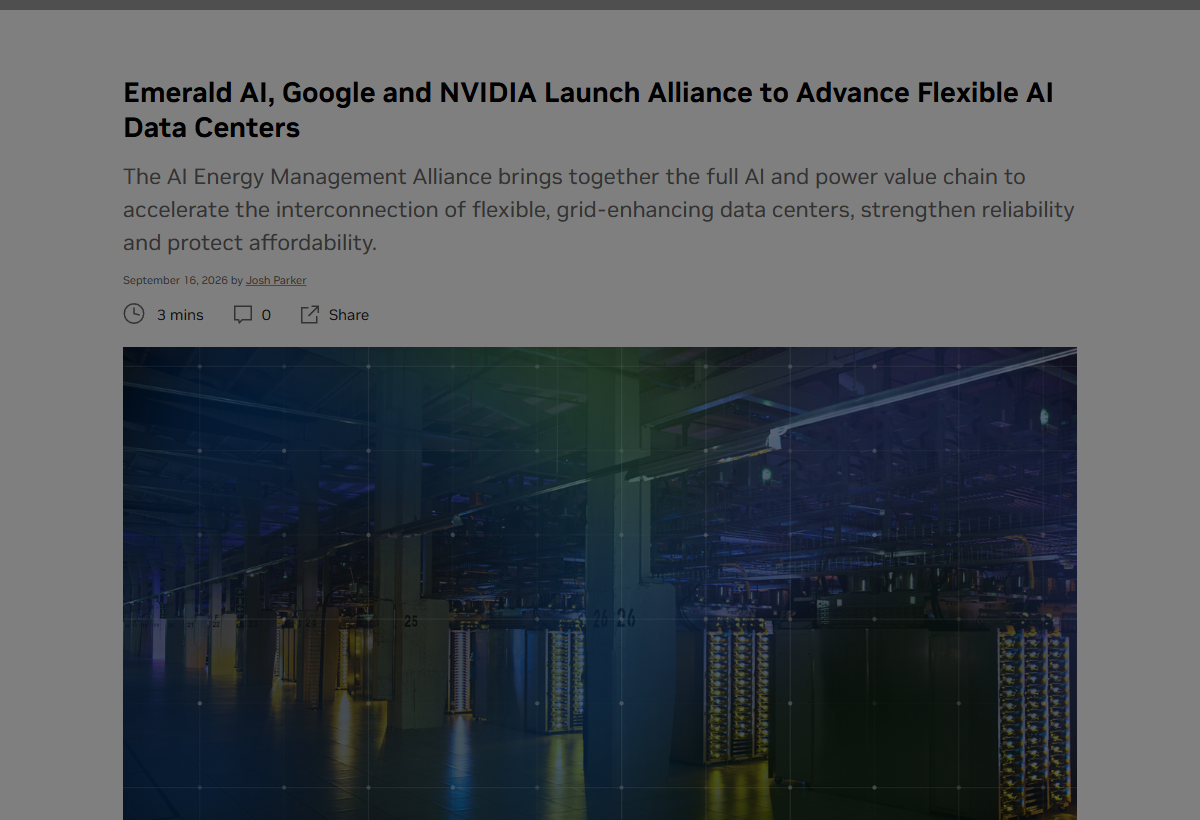Click the data center hero image
The height and width of the screenshot is (820, 1200).
coord(600,583)
